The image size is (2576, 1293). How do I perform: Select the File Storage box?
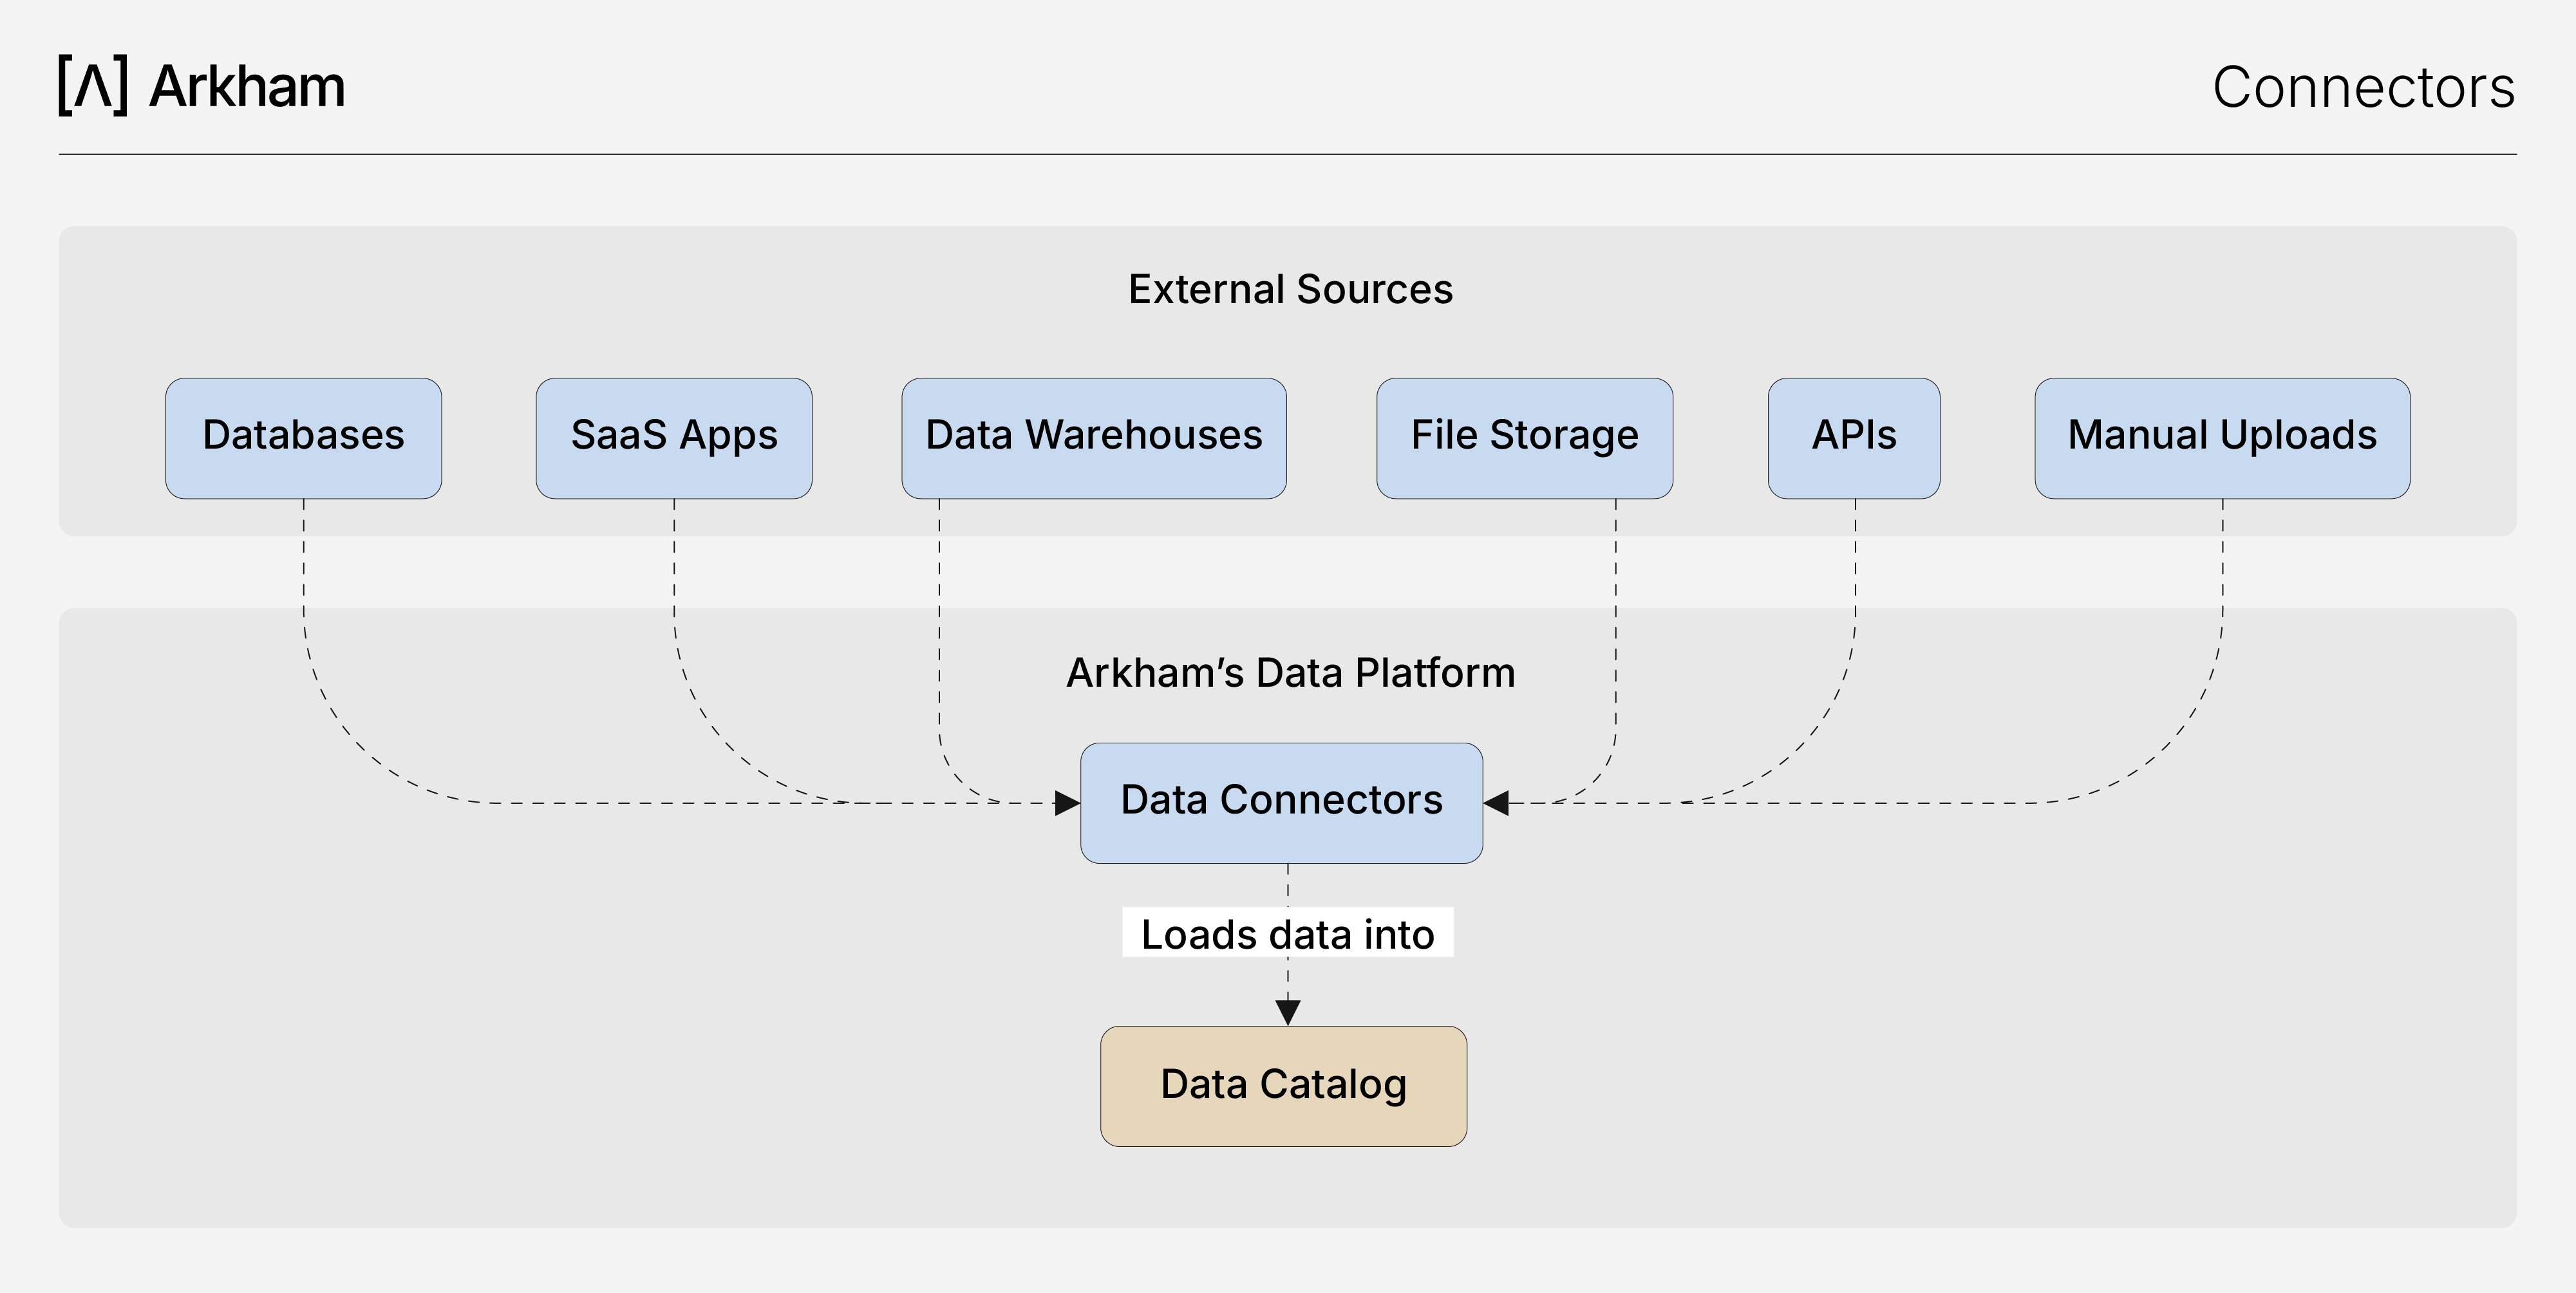point(1524,438)
